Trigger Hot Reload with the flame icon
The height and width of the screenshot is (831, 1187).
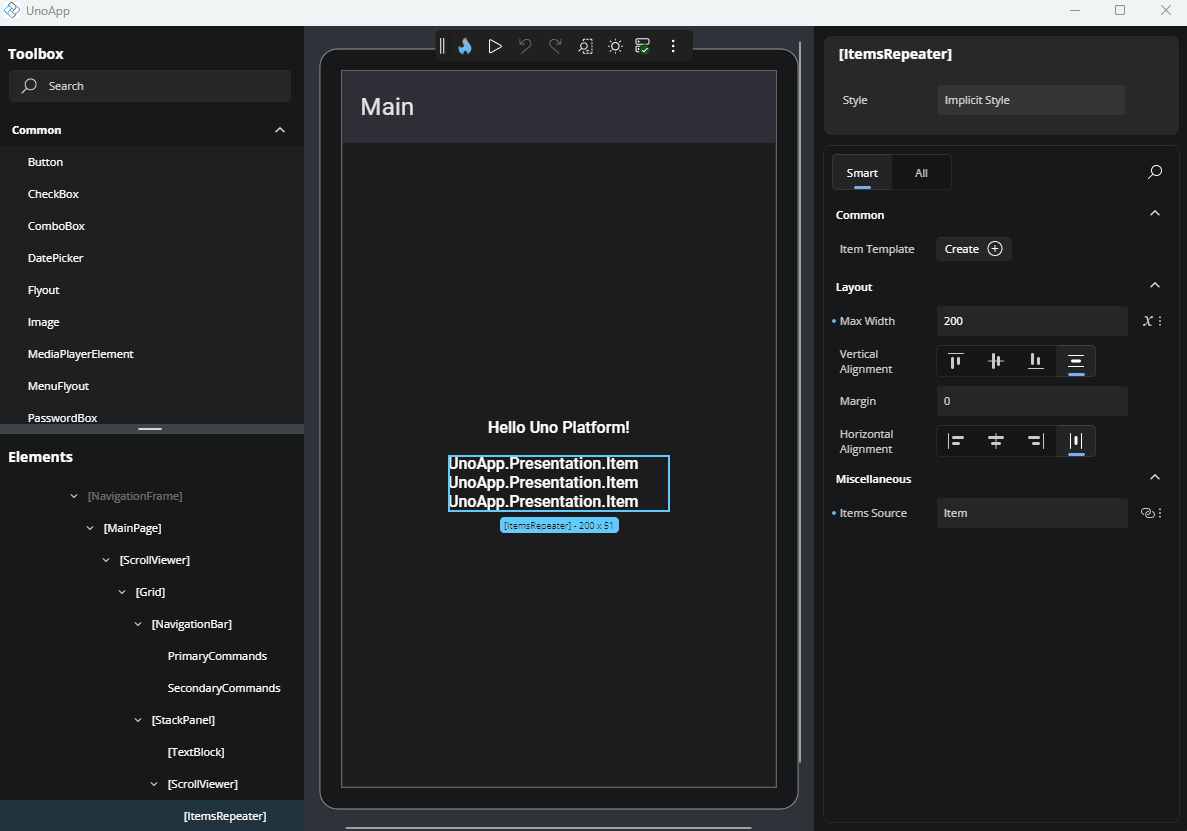pos(465,45)
